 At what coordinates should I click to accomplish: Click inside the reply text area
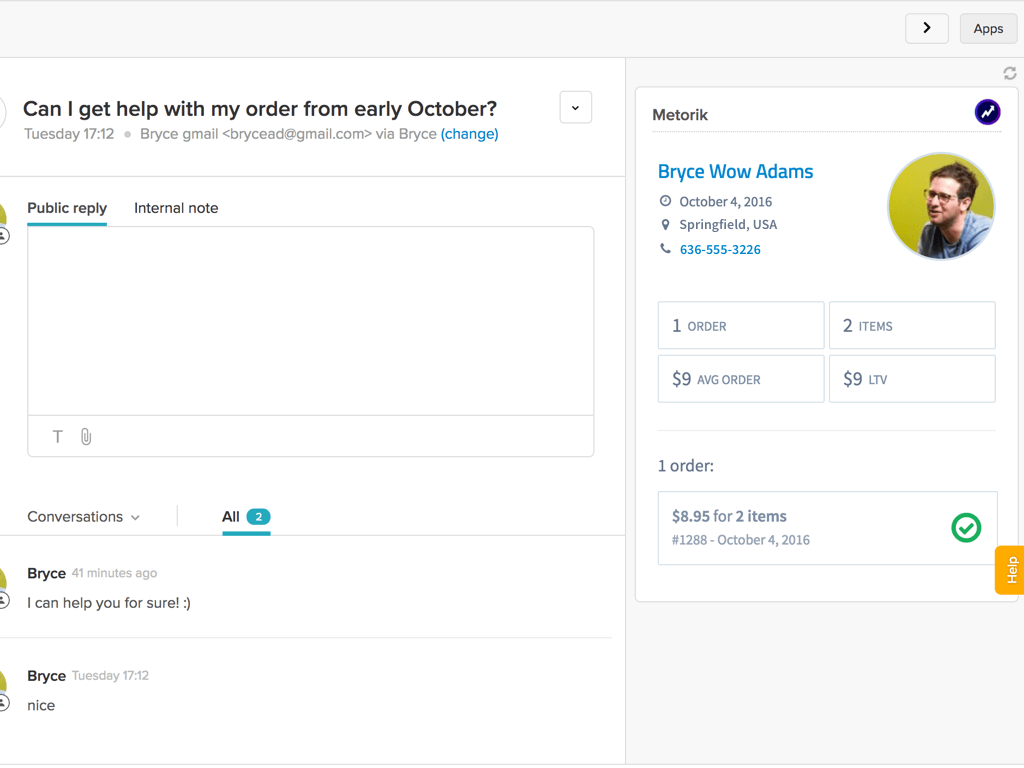310,320
